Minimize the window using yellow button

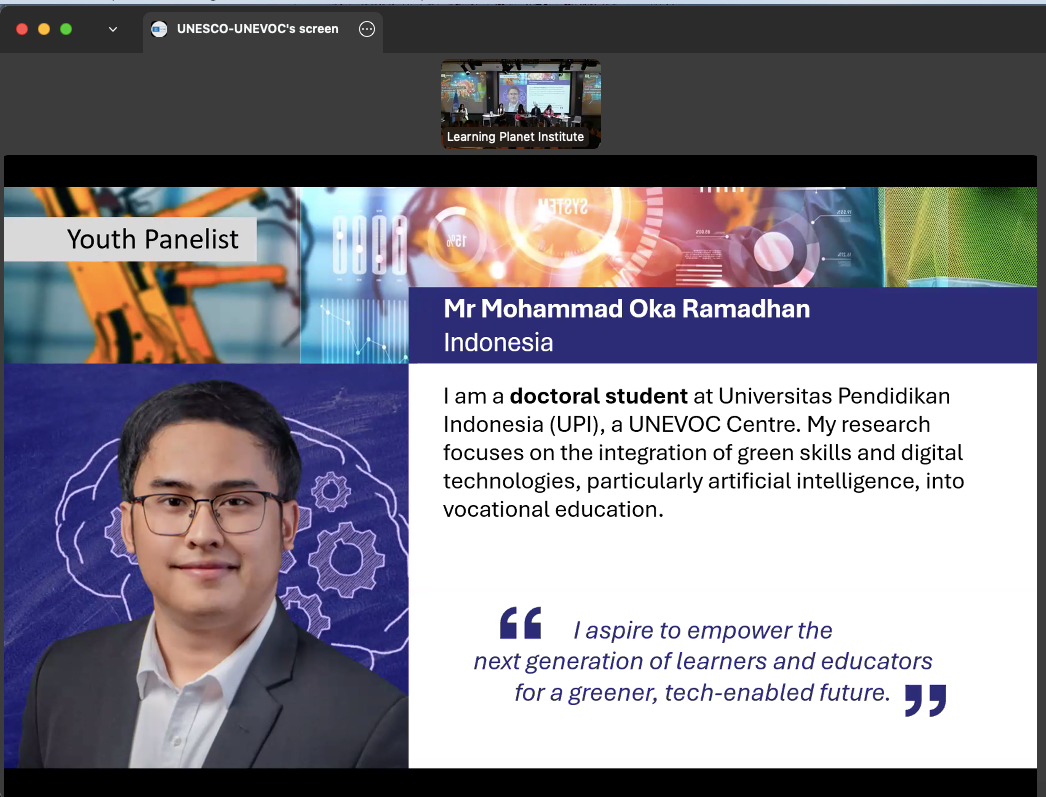(x=44, y=29)
